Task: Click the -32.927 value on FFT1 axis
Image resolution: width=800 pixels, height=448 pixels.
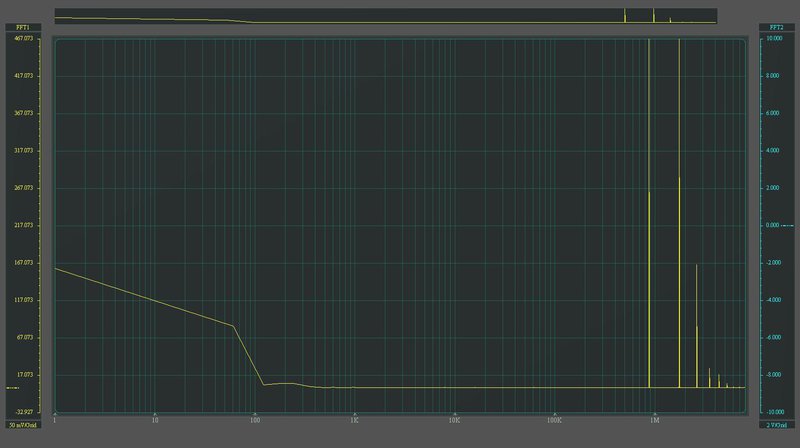Action: [x=25, y=412]
